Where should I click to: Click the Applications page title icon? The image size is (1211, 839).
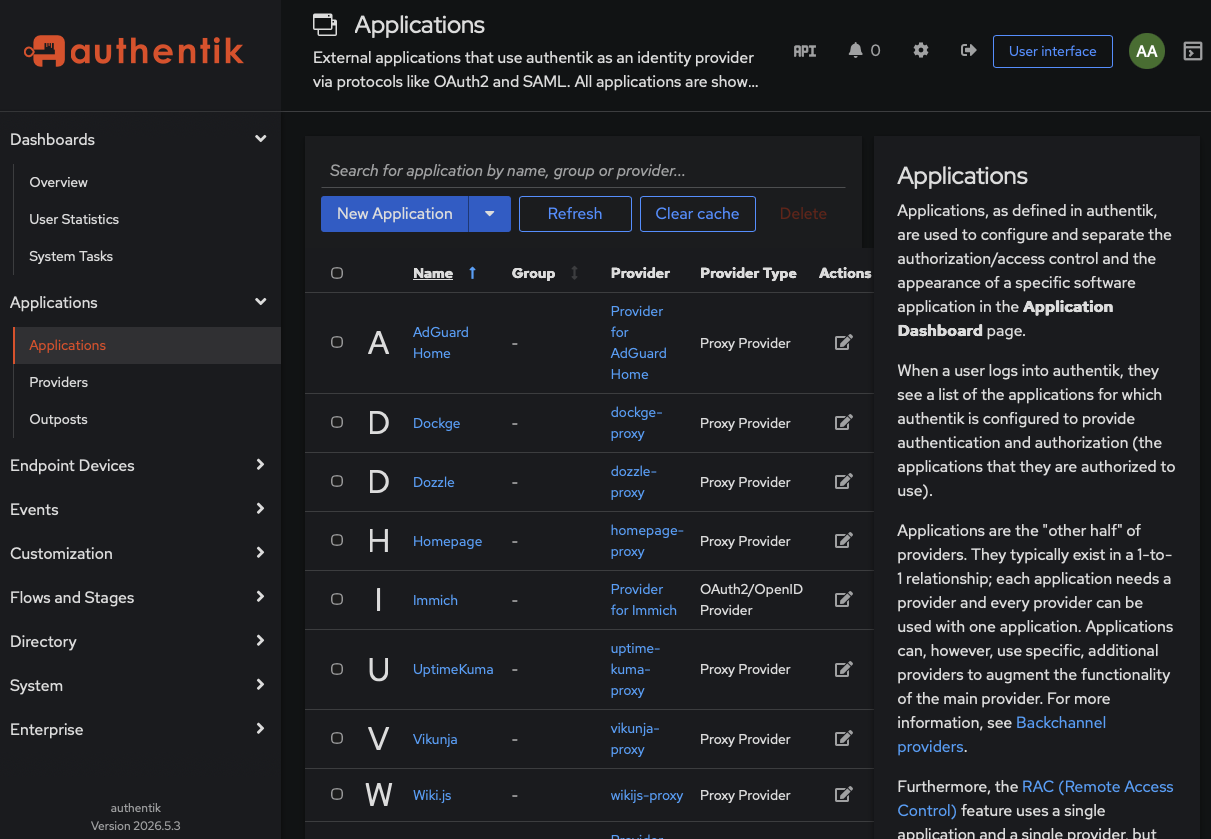point(324,24)
